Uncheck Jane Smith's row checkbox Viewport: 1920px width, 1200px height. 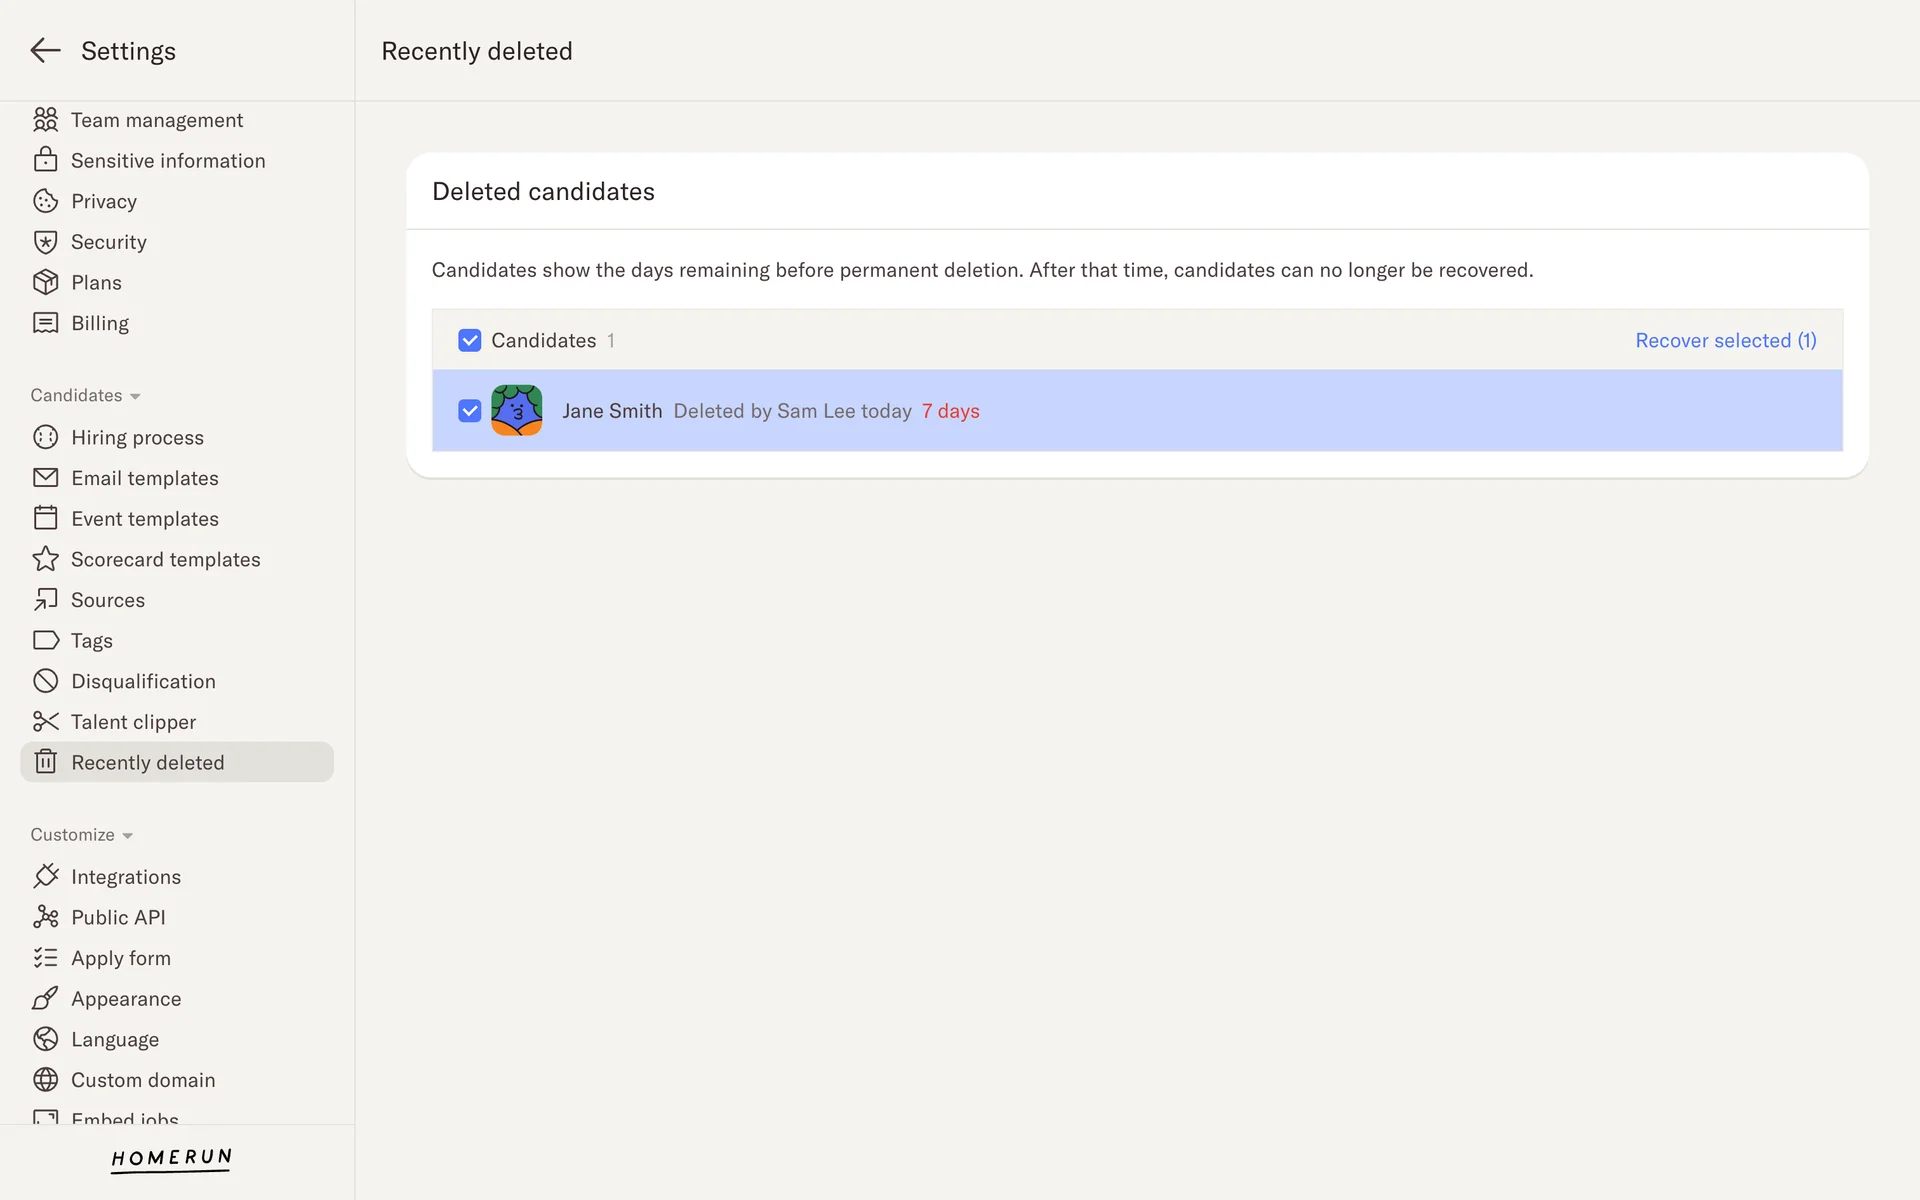click(x=470, y=411)
